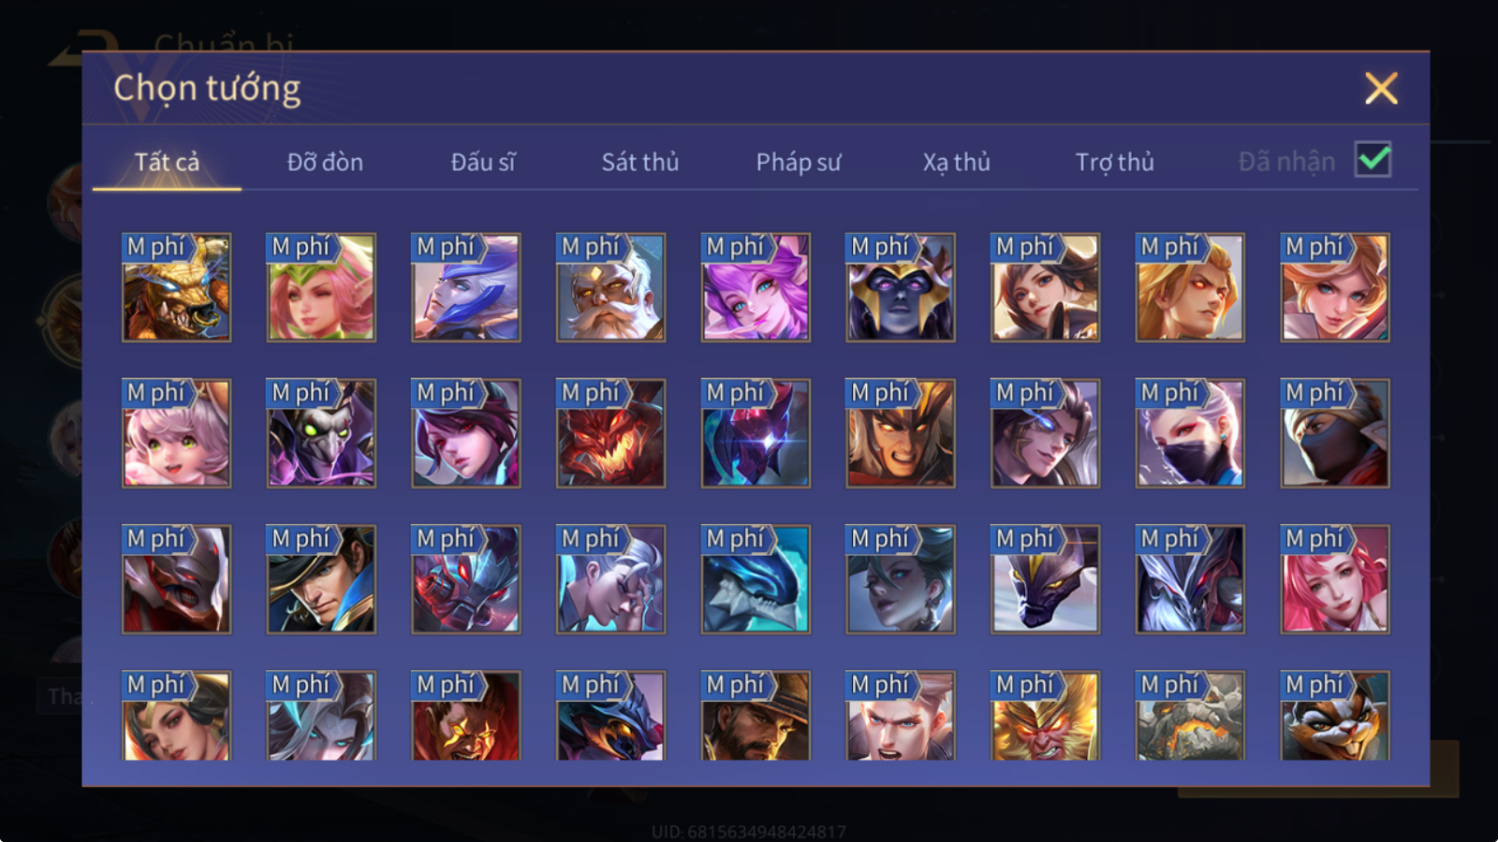This screenshot has width=1498, height=842.
Task: Select the red horned demon hero portrait
Action: tap(610, 433)
